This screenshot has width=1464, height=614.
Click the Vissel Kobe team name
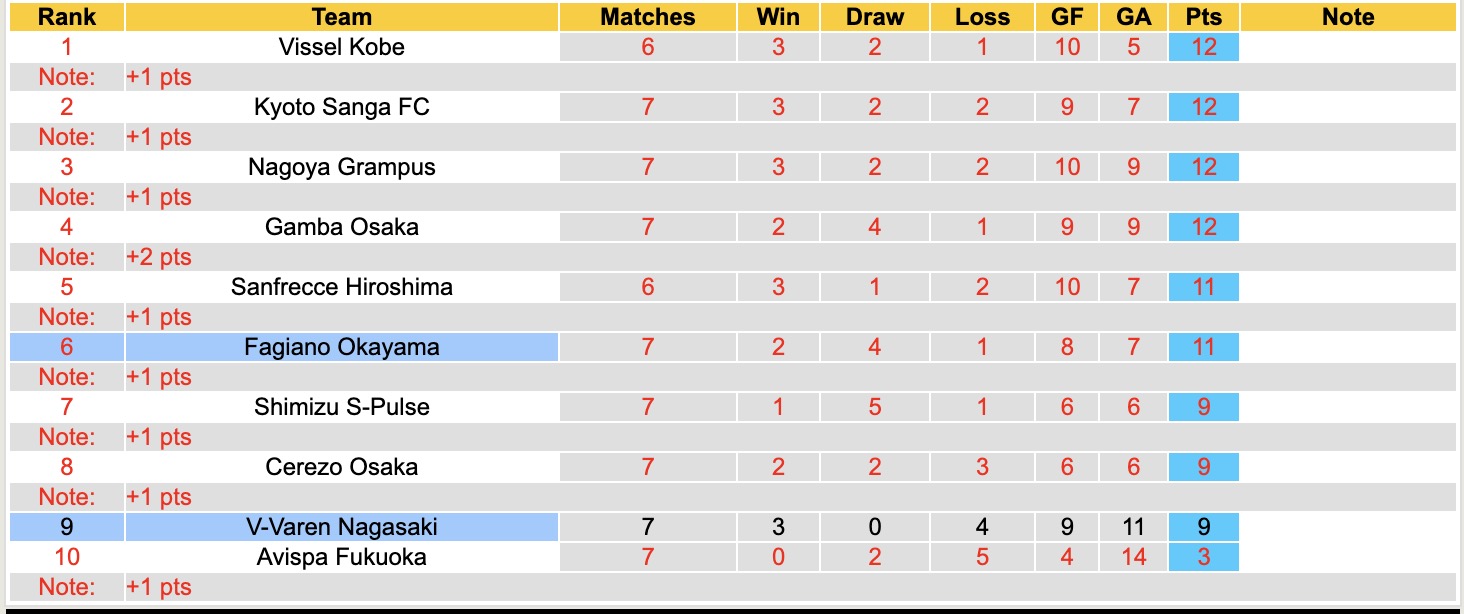coord(342,47)
